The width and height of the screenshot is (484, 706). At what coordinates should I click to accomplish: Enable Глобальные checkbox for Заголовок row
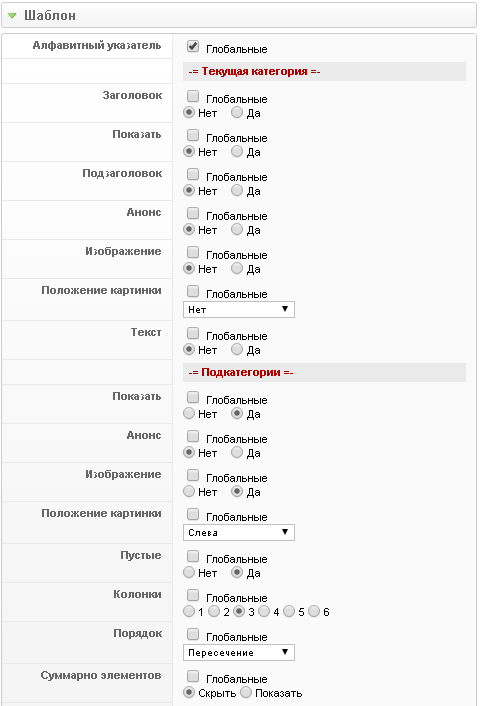[x=193, y=96]
